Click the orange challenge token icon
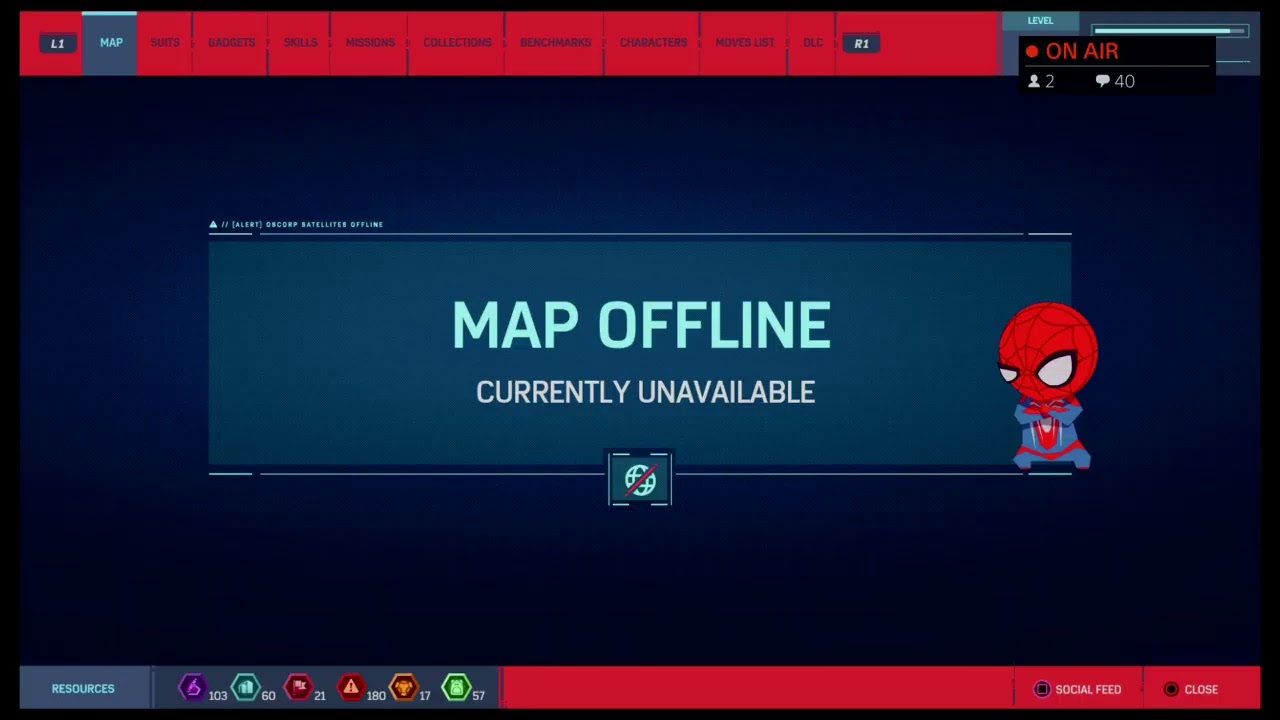This screenshot has height=720, width=1280. 404,688
